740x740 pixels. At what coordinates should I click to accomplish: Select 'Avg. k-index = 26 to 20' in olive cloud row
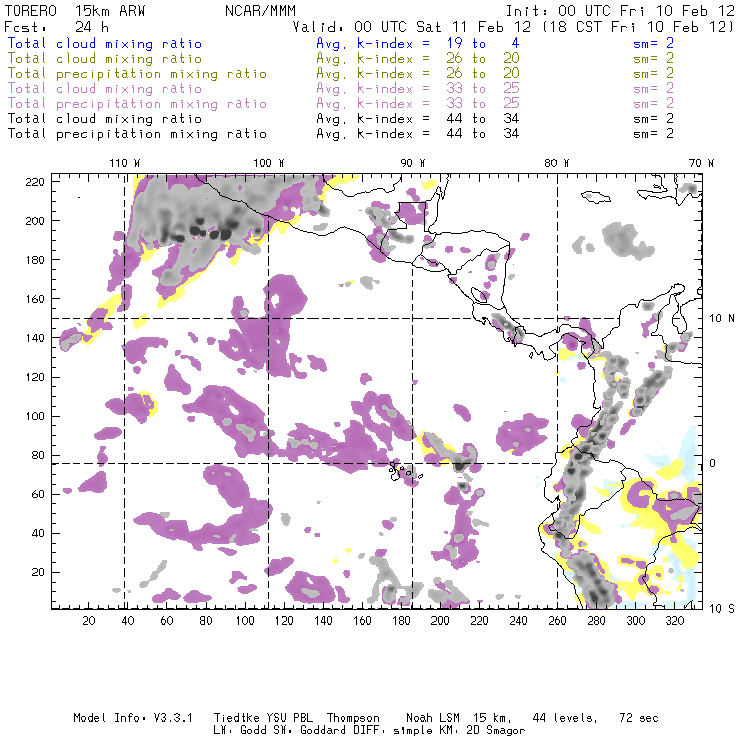click(x=418, y=59)
